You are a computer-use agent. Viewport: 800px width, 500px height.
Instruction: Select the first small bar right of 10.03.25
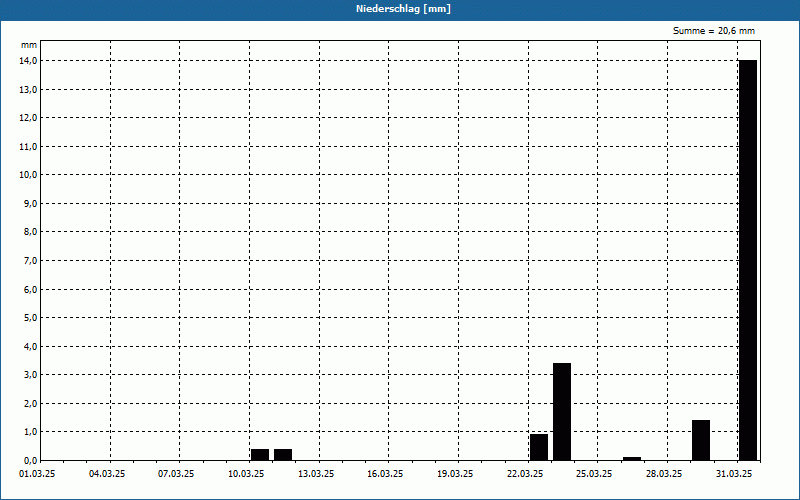pos(260,455)
